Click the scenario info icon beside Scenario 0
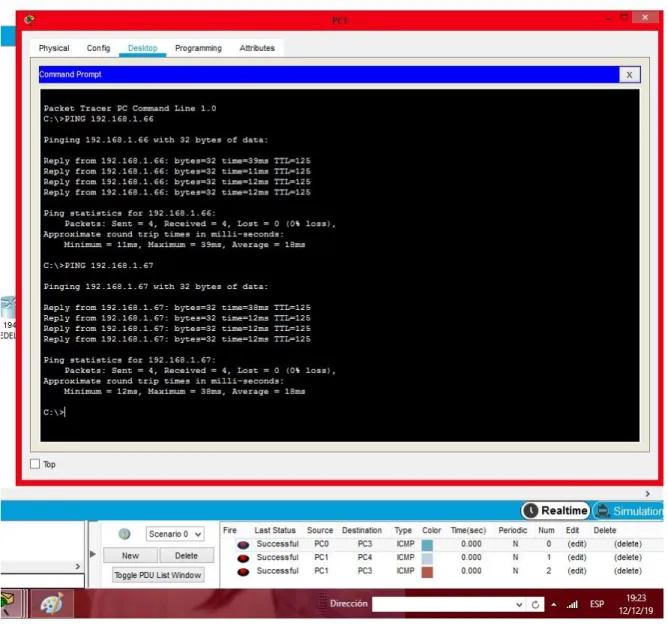 [124, 534]
